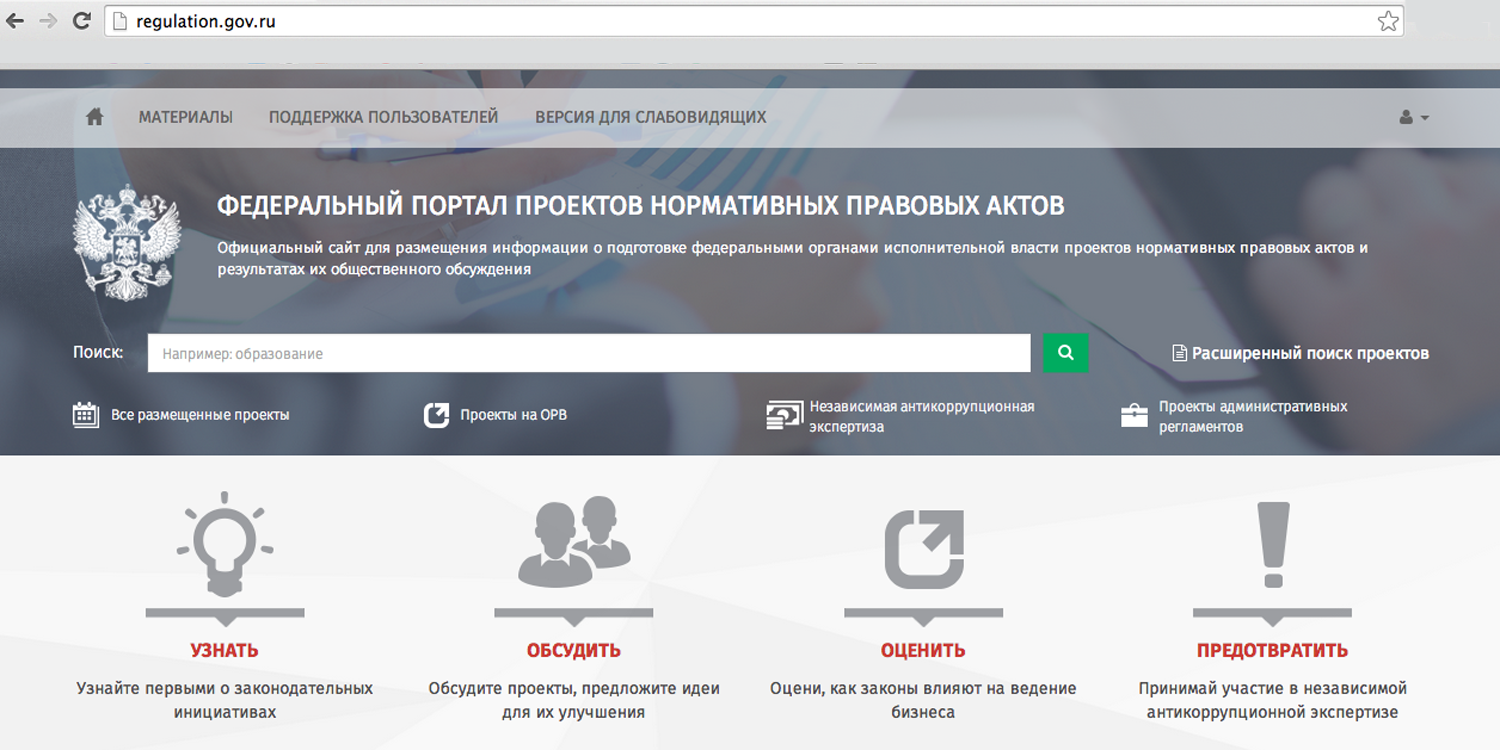The image size is (1500, 750).
Task: Focus the search field 'Например: образование'
Action: click(x=589, y=353)
